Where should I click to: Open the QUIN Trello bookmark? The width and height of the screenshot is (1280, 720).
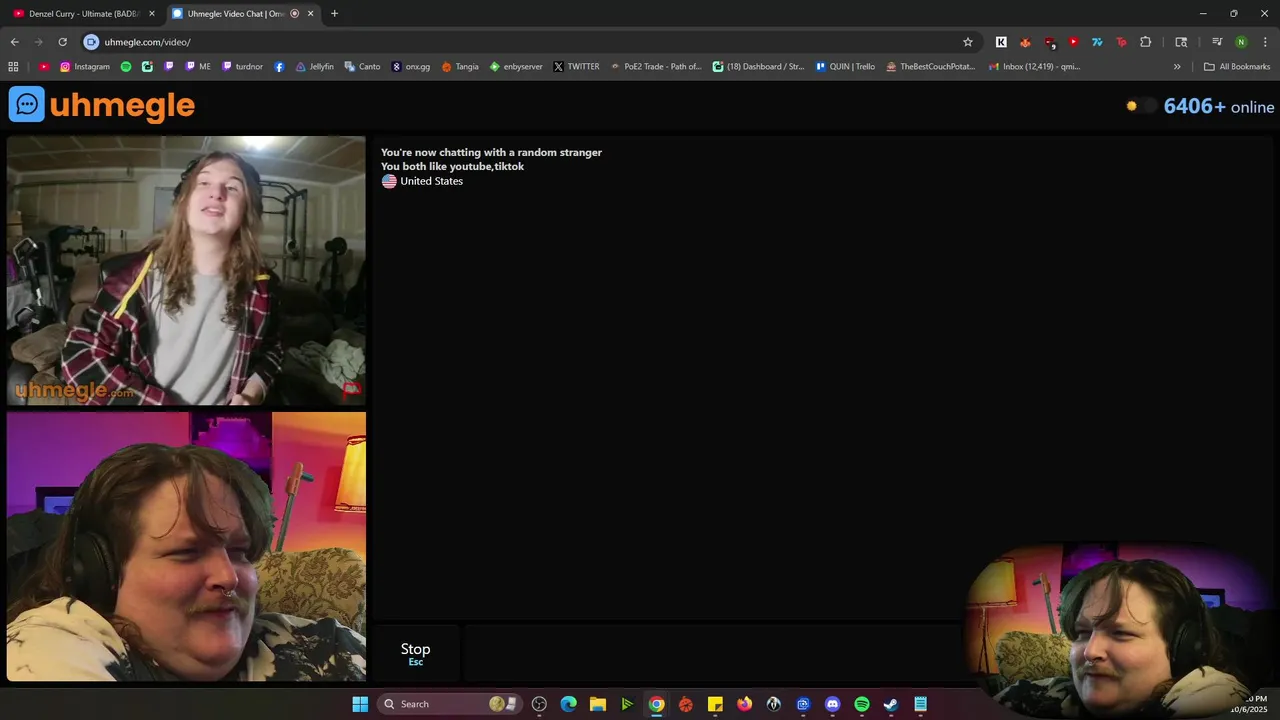click(x=845, y=67)
